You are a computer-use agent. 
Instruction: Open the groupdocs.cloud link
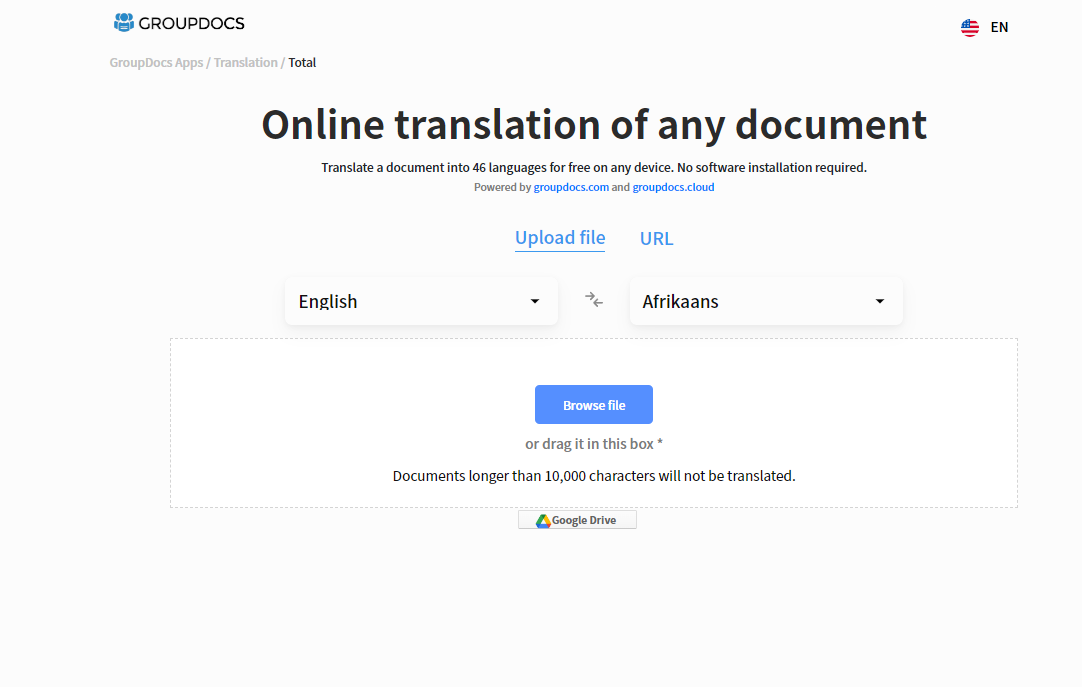673,187
